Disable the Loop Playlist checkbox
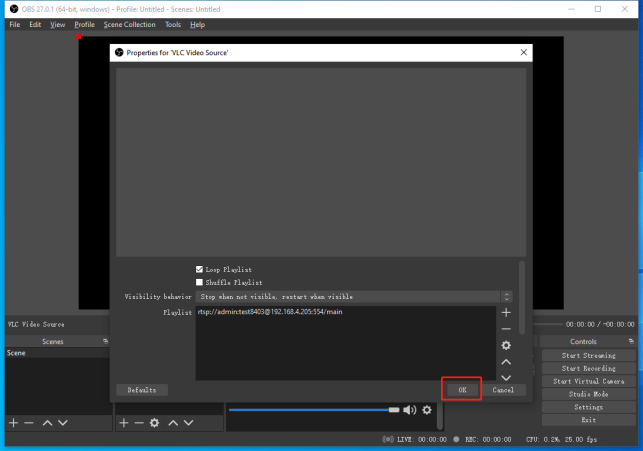This screenshot has height=451, width=643. click(x=200, y=270)
